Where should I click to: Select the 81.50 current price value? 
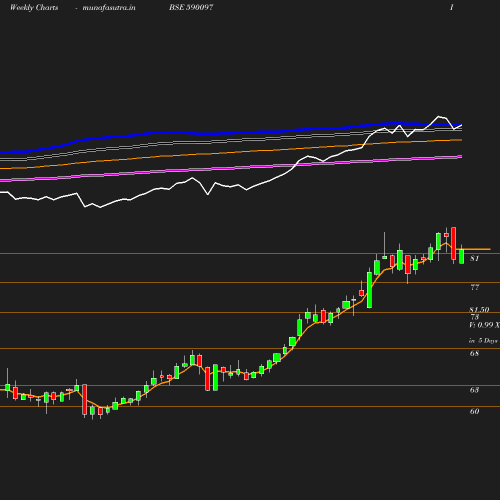click(479, 310)
